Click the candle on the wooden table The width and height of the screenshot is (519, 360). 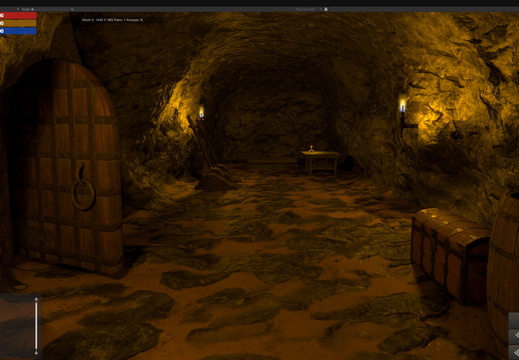coord(311,149)
